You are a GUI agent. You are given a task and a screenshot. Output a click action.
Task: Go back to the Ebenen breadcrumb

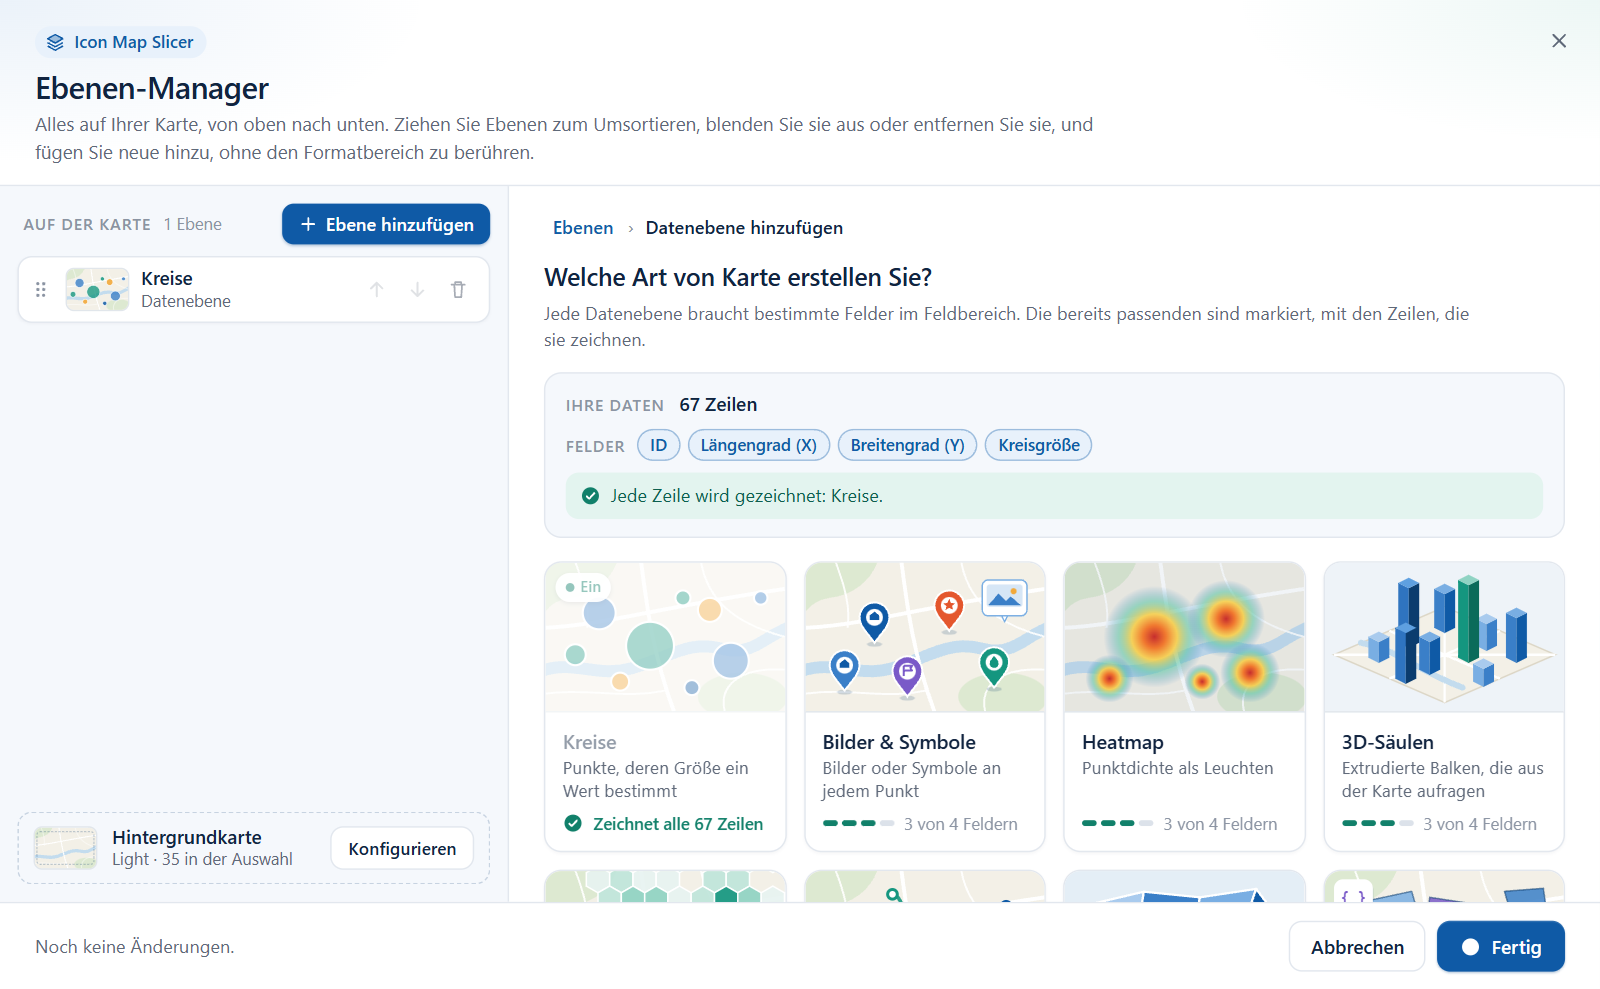click(583, 228)
